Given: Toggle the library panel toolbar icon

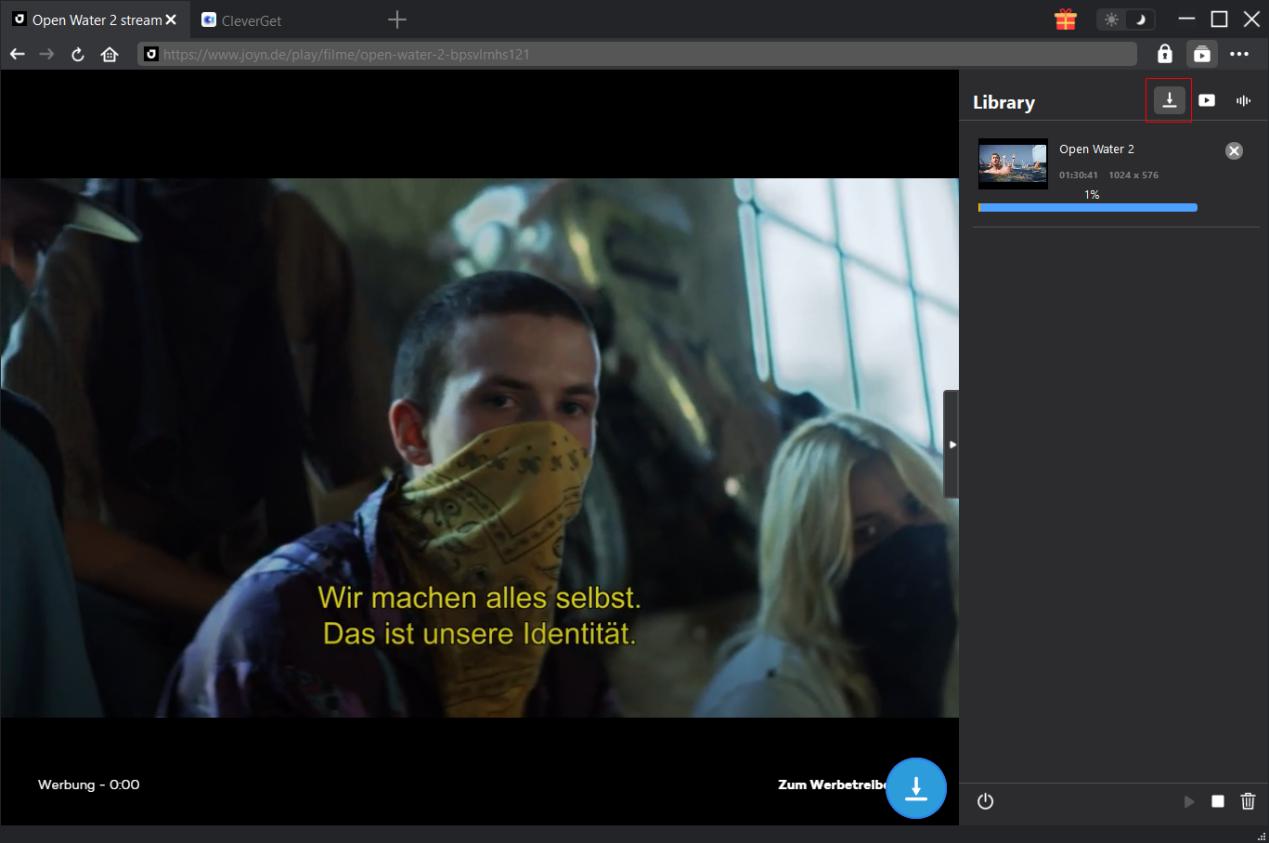Looking at the screenshot, I should point(1201,54).
